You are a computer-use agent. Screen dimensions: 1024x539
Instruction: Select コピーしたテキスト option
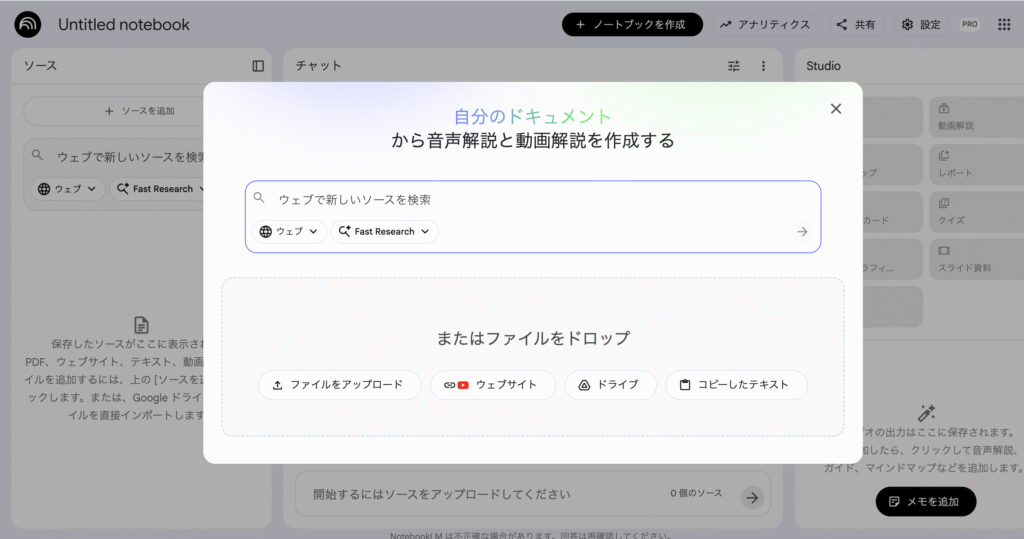(x=735, y=385)
